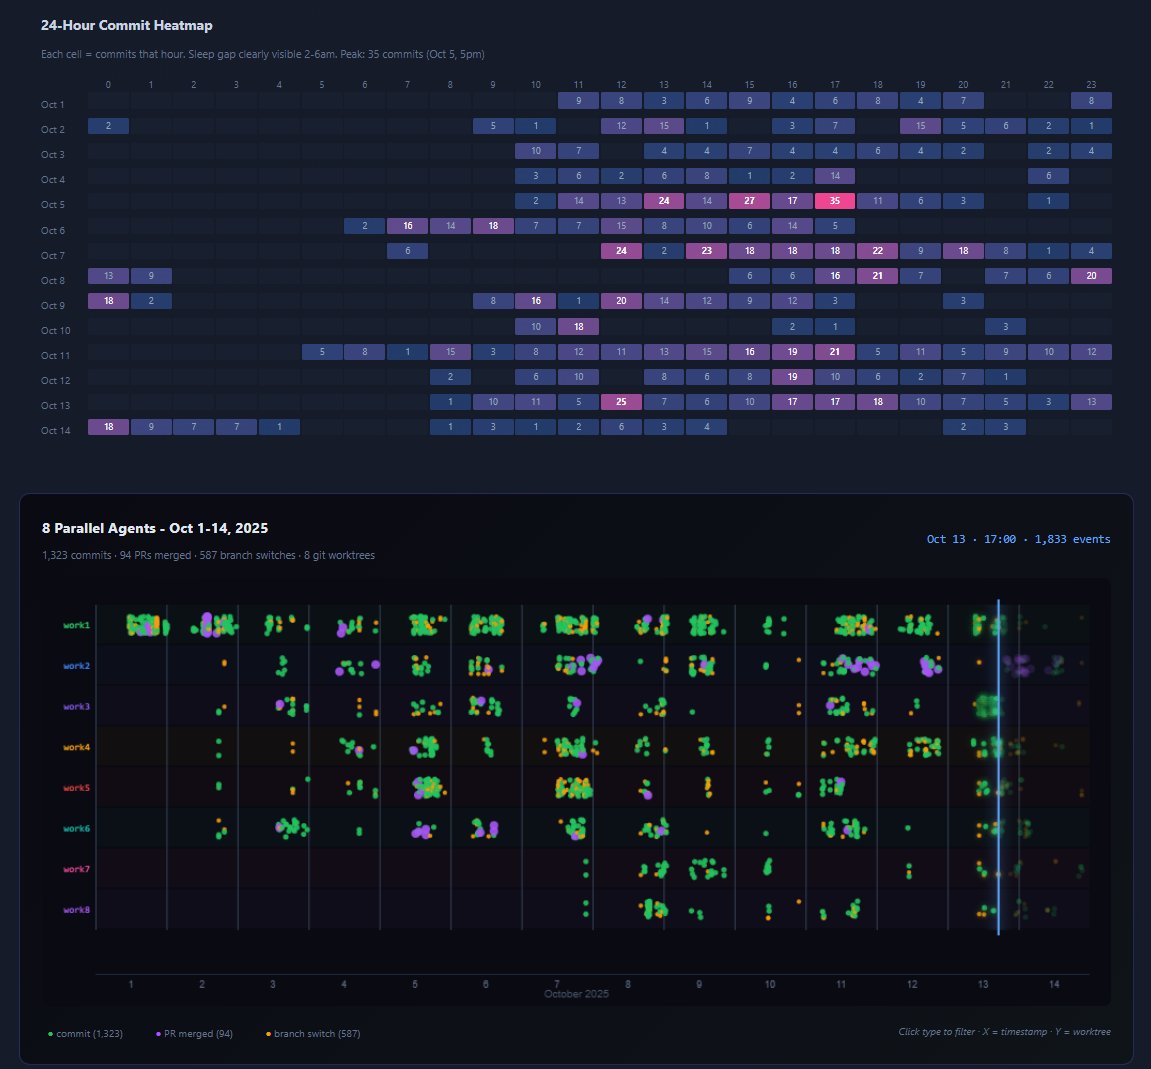Viewport: 1151px width, 1069px height.
Task: Click the Oct 7 hour 7 cell showing 6
Action: pyautogui.click(x=407, y=251)
